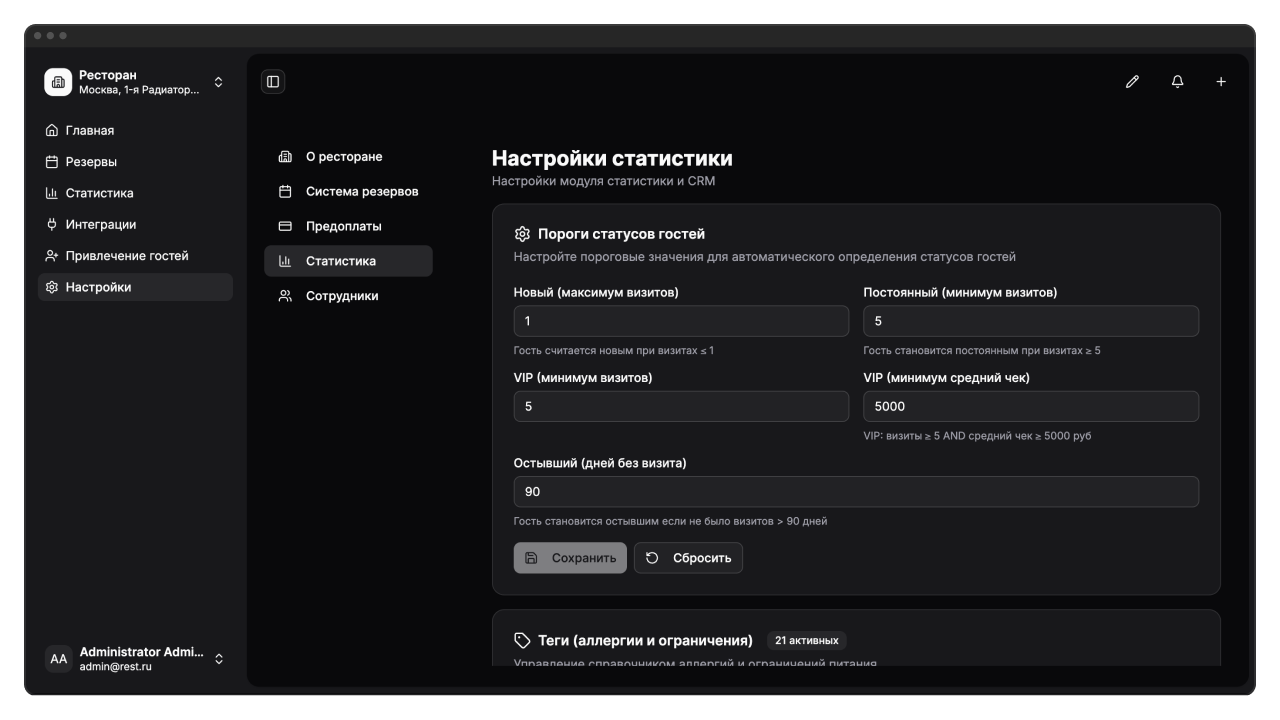Select the Настройки sidebar item
The width and height of the screenshot is (1280, 720).
click(98, 287)
